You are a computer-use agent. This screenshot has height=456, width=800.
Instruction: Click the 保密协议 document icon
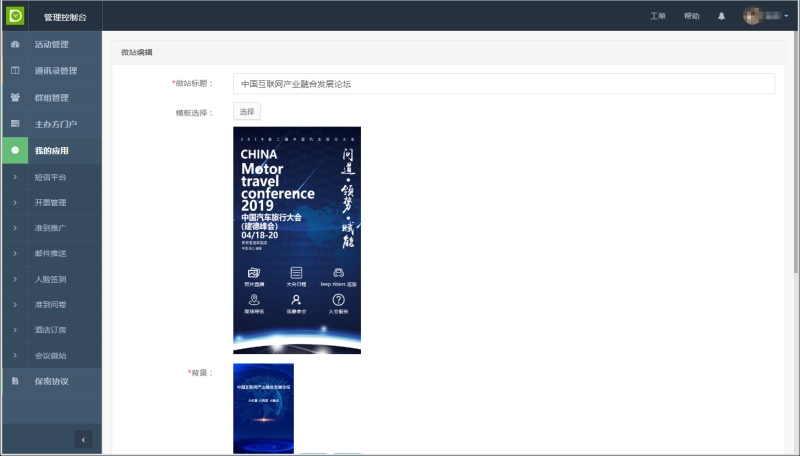(15, 381)
